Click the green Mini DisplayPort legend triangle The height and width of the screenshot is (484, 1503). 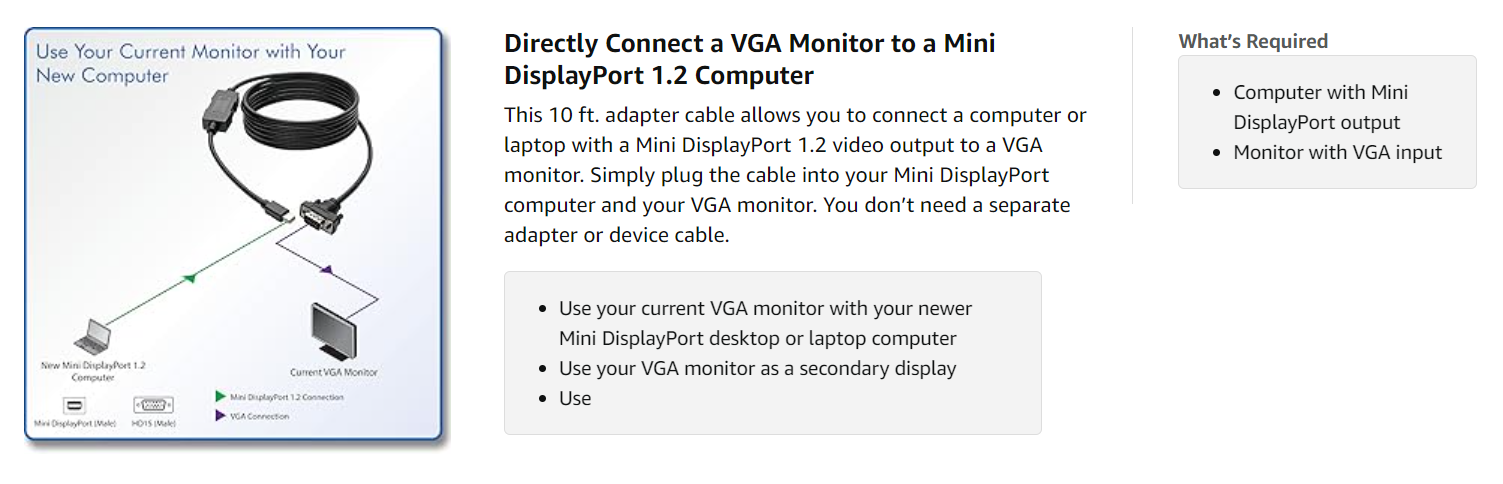220,397
